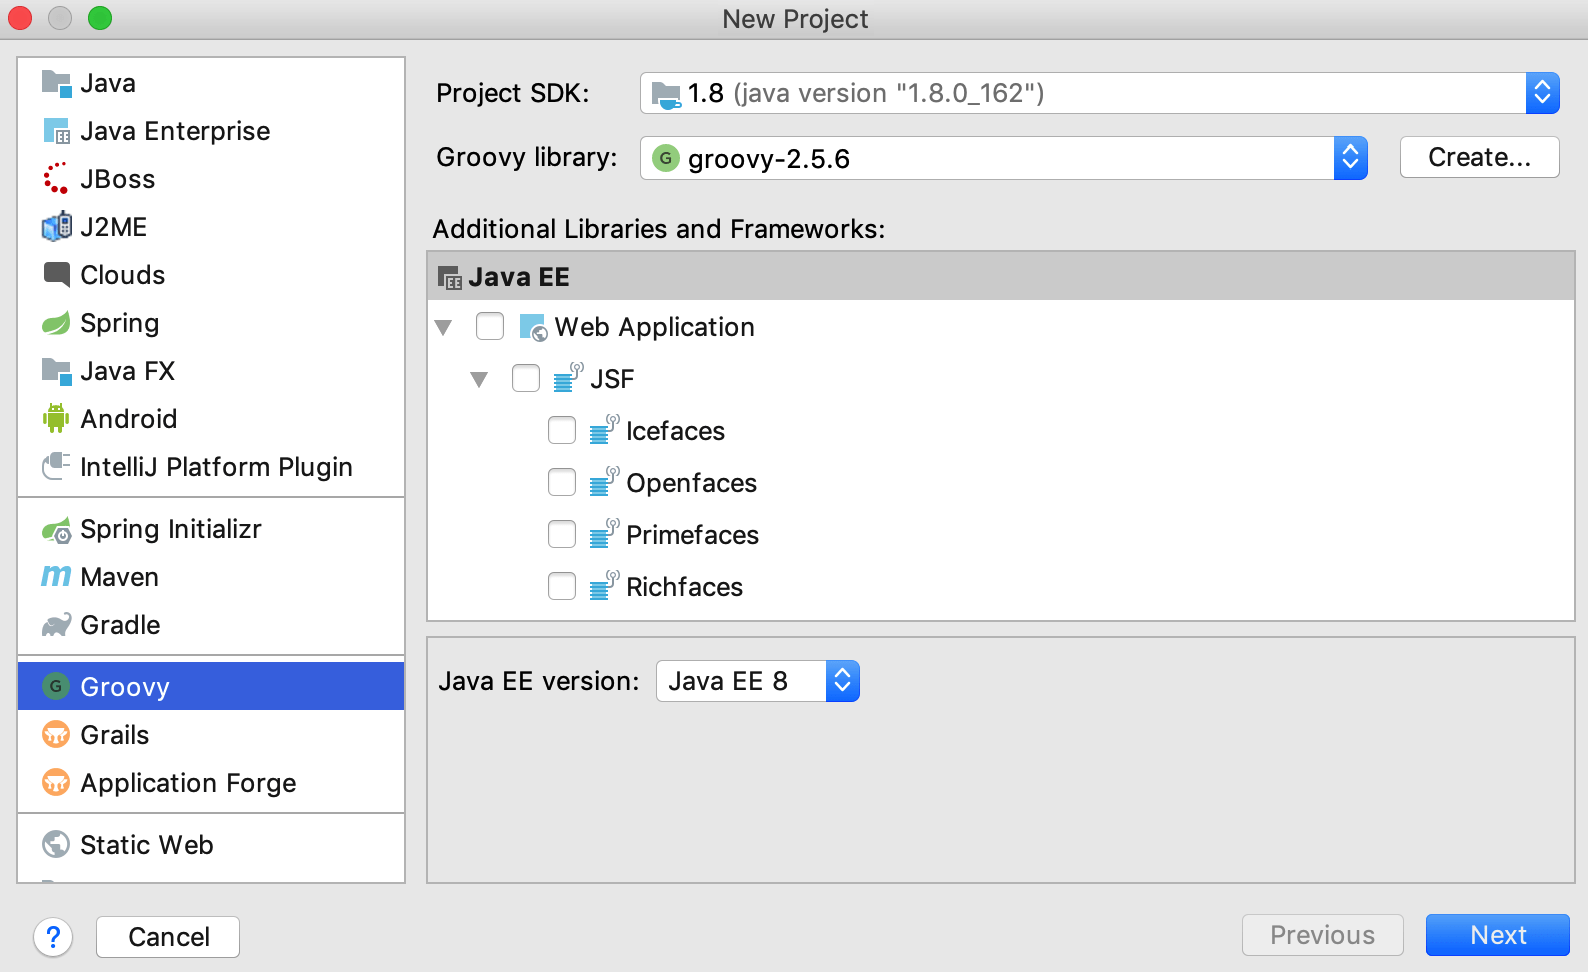Select the Spring green leaf icon
The image size is (1588, 972).
click(x=56, y=323)
